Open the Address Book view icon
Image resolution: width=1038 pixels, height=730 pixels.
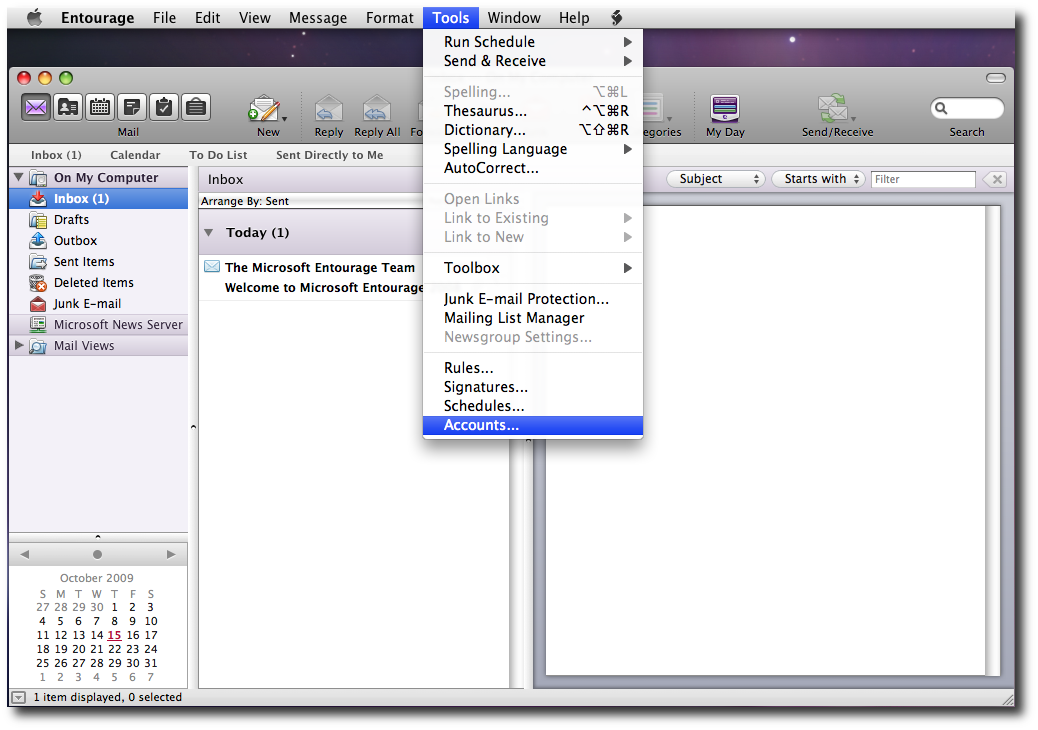tap(68, 107)
